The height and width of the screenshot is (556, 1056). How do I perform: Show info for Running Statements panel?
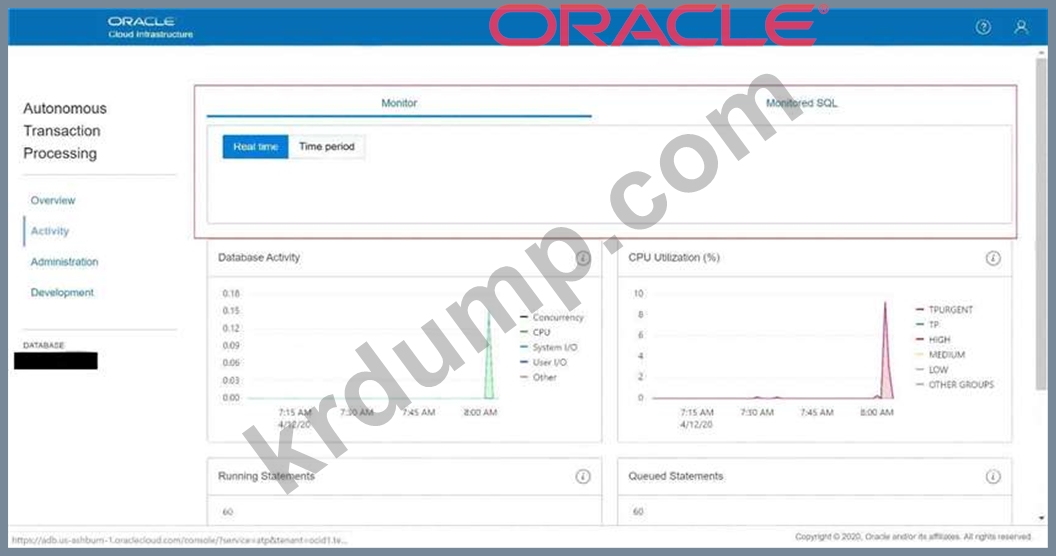[x=583, y=477]
